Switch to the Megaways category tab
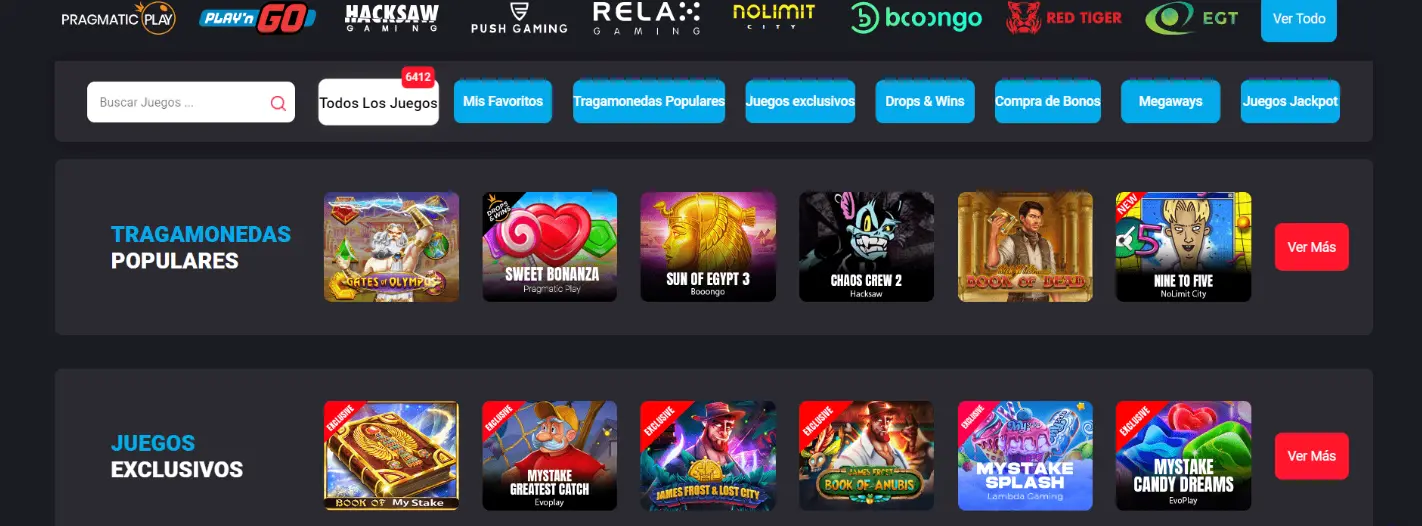This screenshot has width=1422, height=526. [1170, 101]
